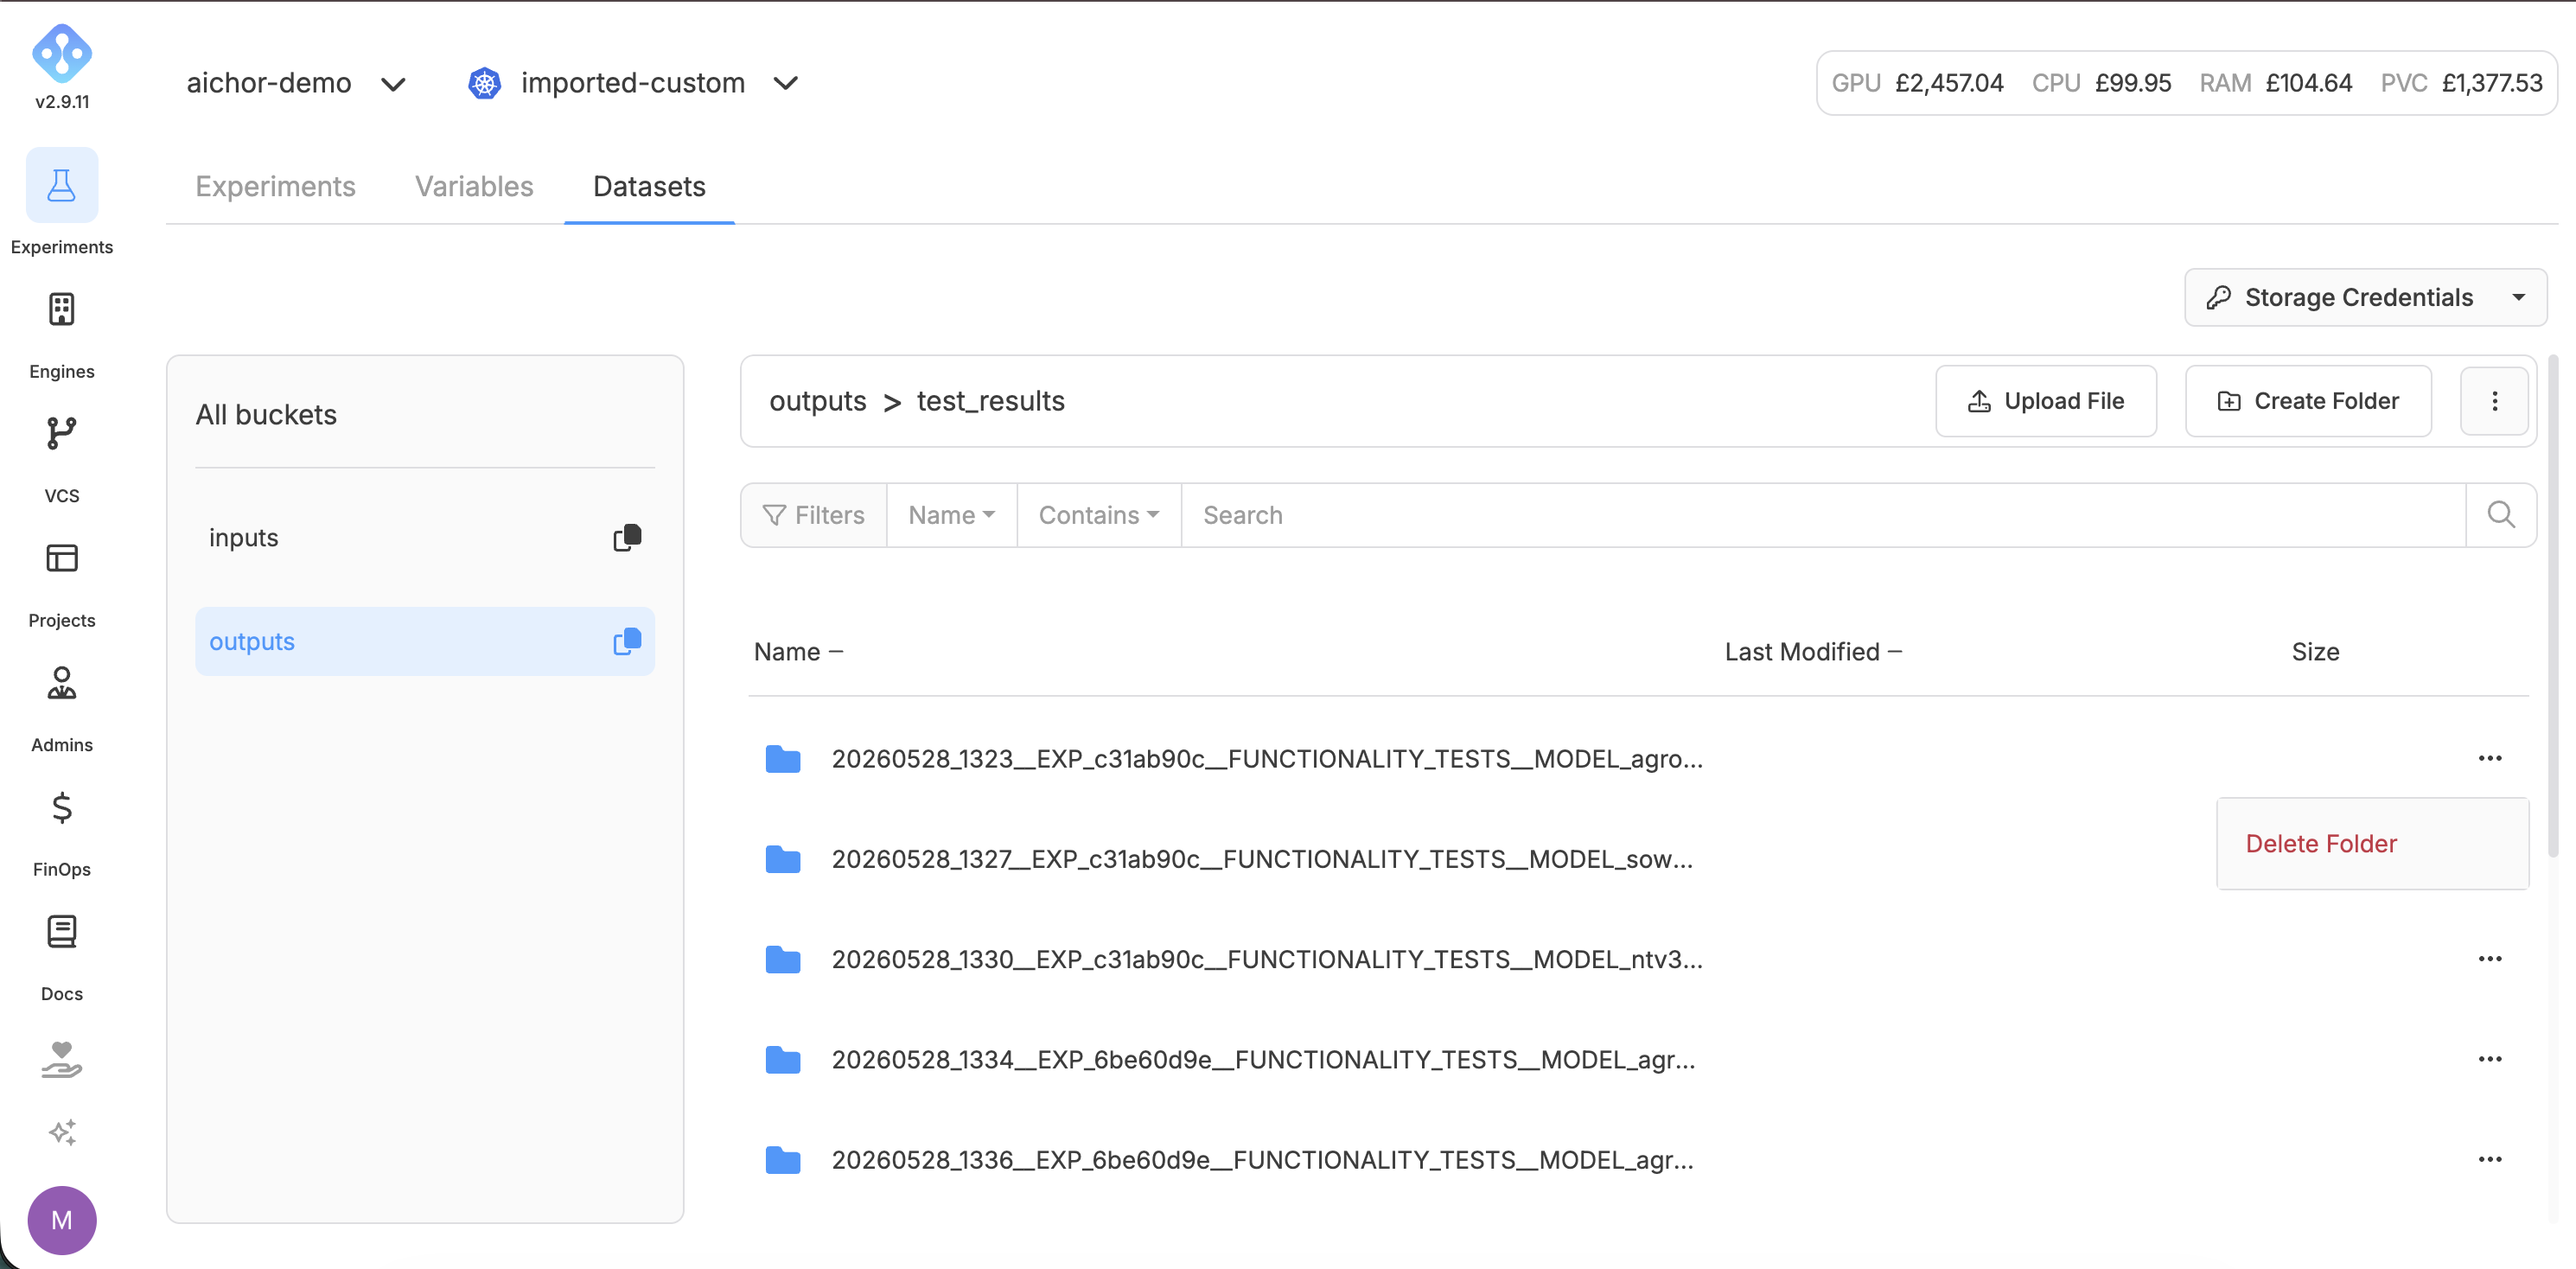The image size is (2576, 1269).
Task: Click the funnel Filters icon
Action: tap(774, 515)
